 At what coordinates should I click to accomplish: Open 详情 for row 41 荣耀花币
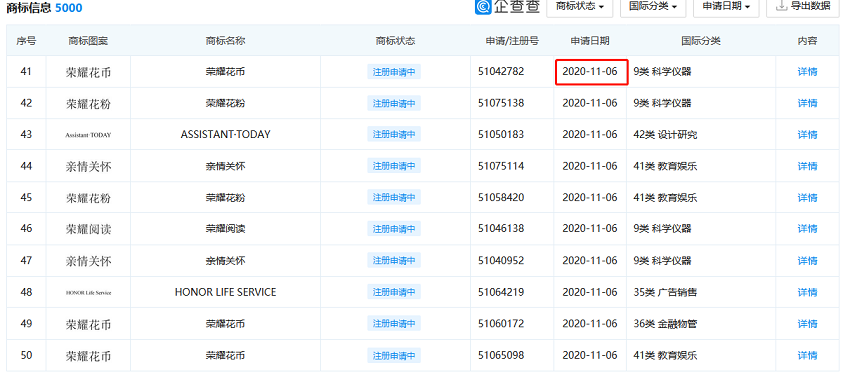click(x=807, y=72)
